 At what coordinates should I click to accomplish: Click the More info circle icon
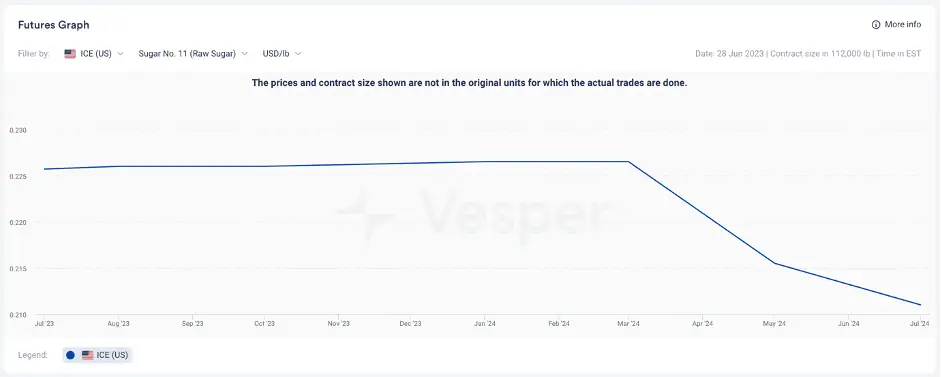876,25
